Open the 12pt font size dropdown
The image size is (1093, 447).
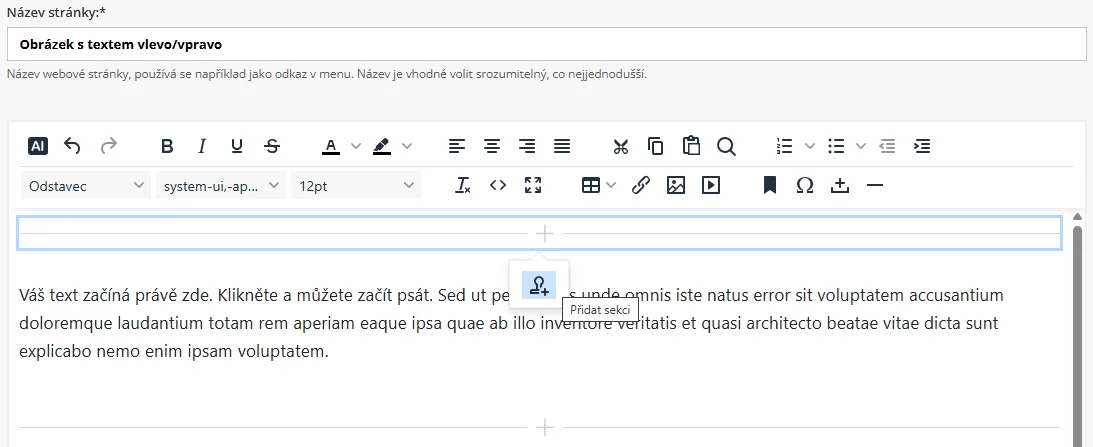click(x=356, y=185)
